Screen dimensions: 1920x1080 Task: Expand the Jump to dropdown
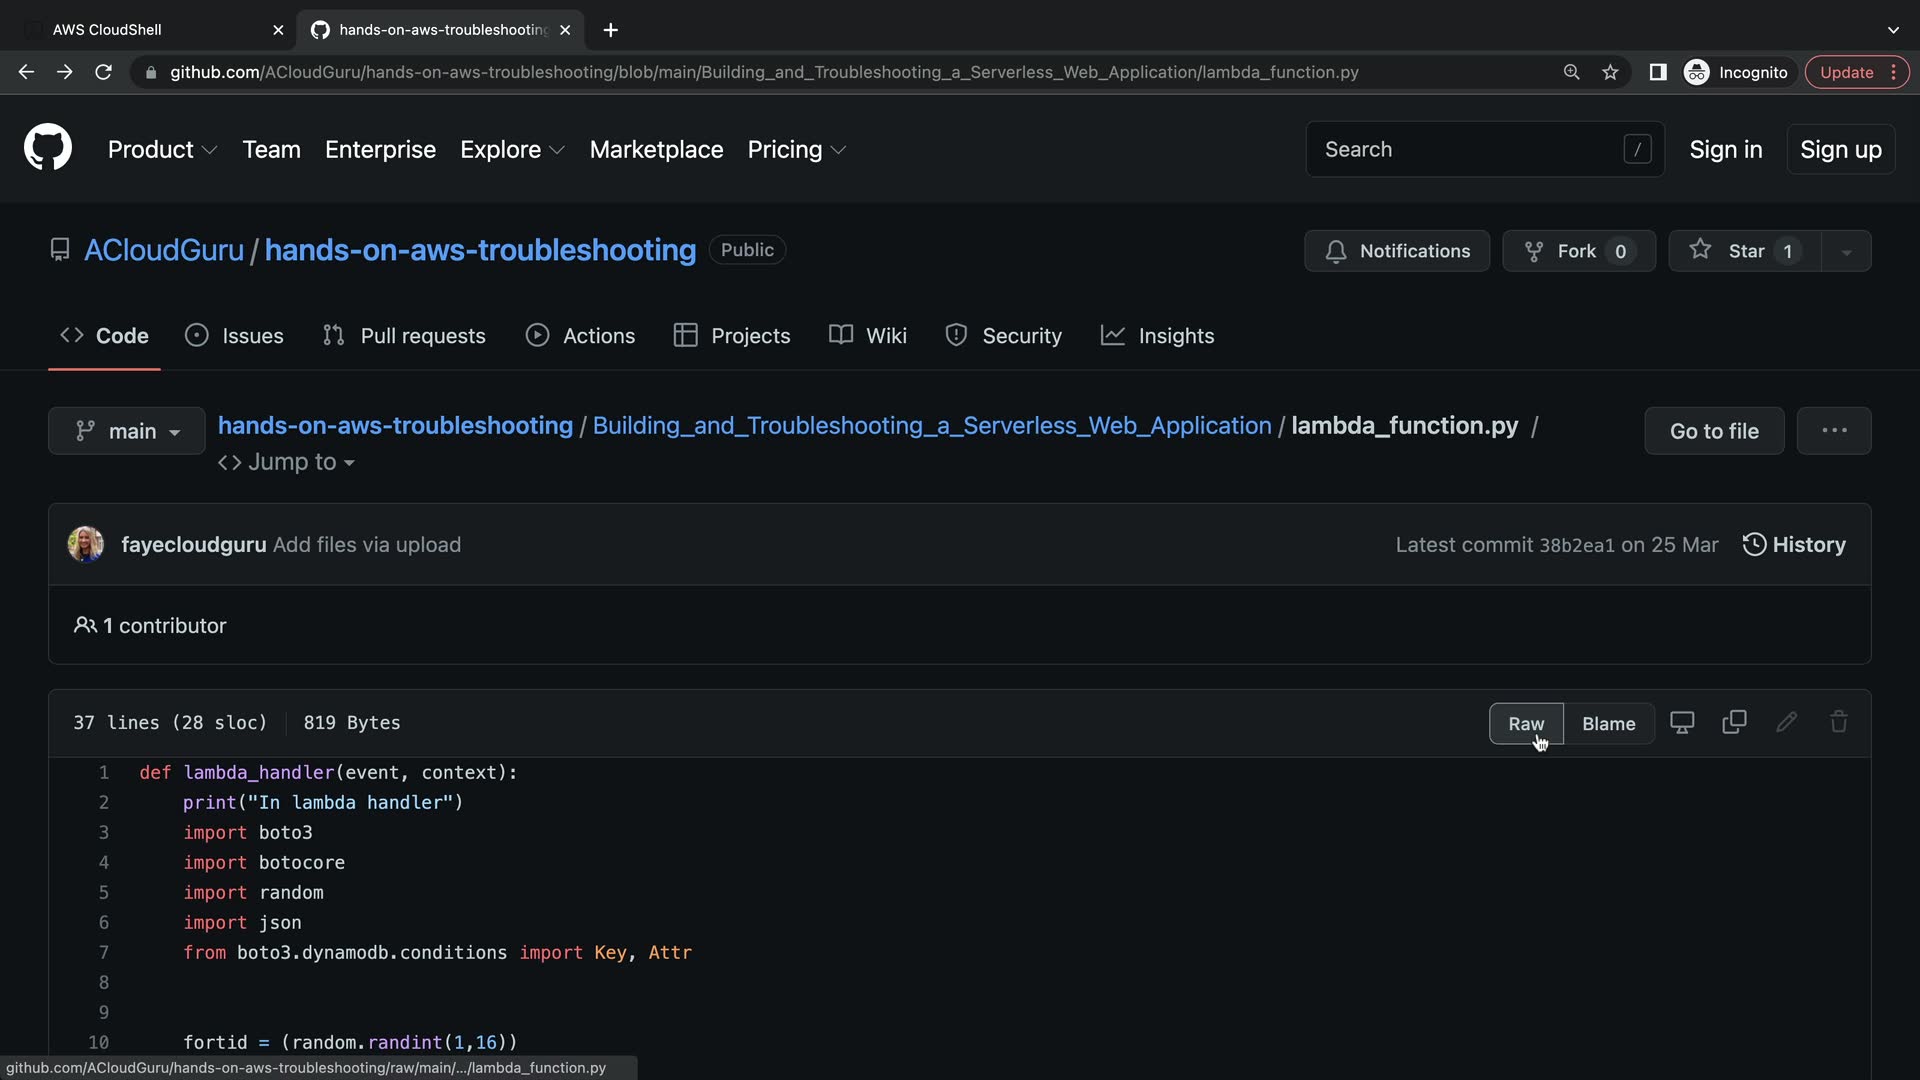point(287,462)
